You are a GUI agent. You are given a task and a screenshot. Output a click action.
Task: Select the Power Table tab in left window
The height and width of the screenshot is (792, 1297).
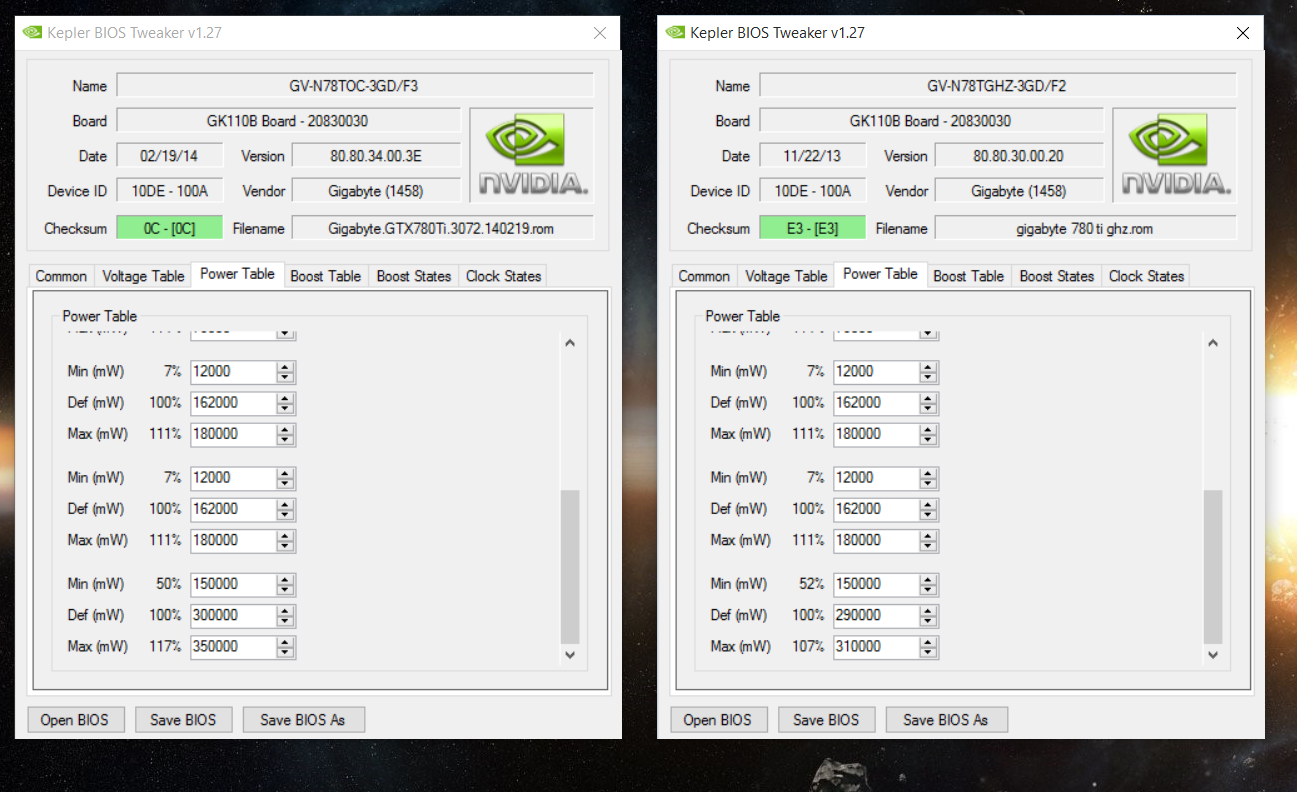[x=237, y=274]
